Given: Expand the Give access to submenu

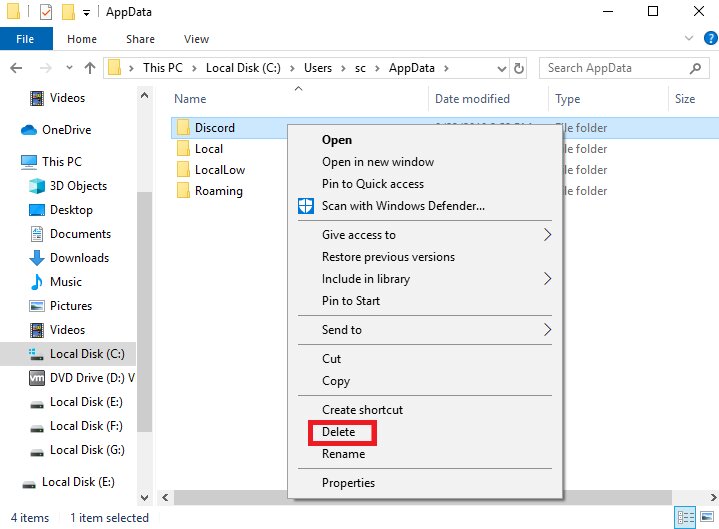Looking at the screenshot, I should coord(425,235).
